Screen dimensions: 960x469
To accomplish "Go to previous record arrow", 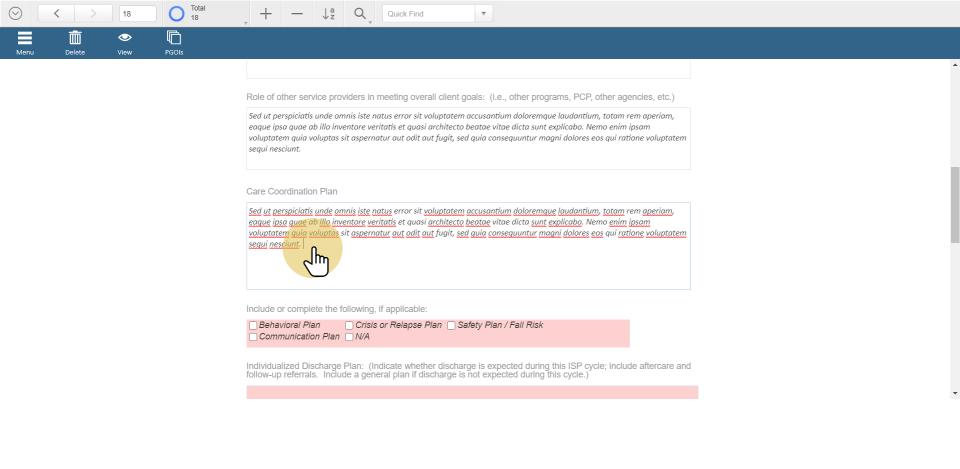I will 56,14.
